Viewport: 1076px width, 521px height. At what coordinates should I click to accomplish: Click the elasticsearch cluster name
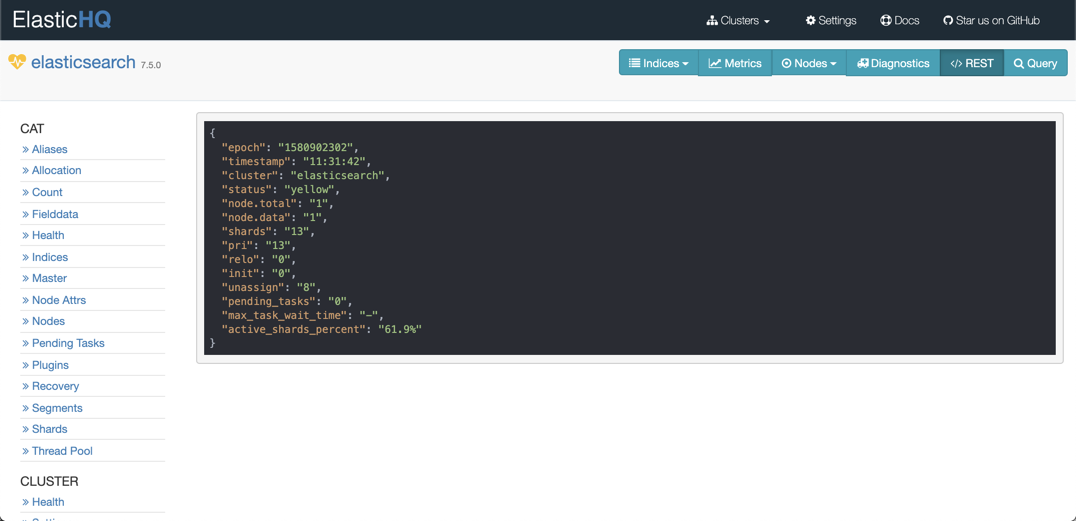(x=83, y=62)
